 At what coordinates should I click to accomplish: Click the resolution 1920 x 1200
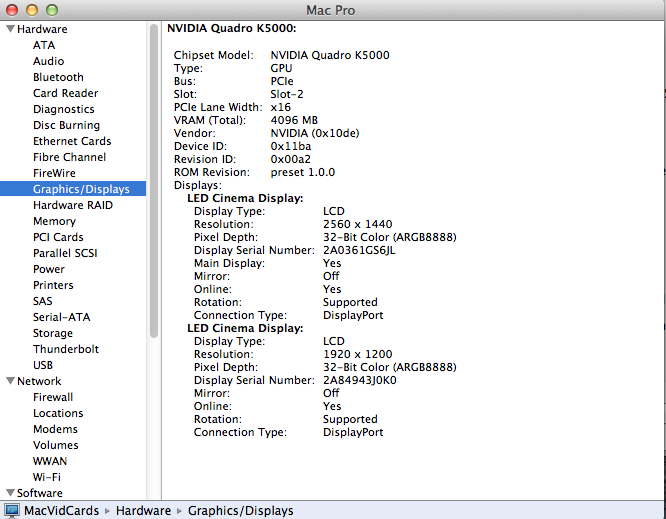[x=358, y=354]
